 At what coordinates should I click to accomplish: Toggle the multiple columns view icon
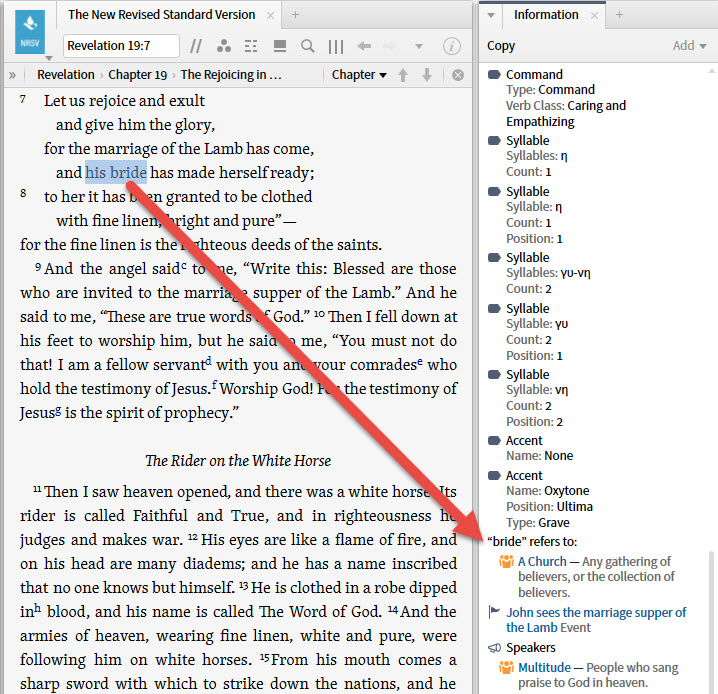336,46
